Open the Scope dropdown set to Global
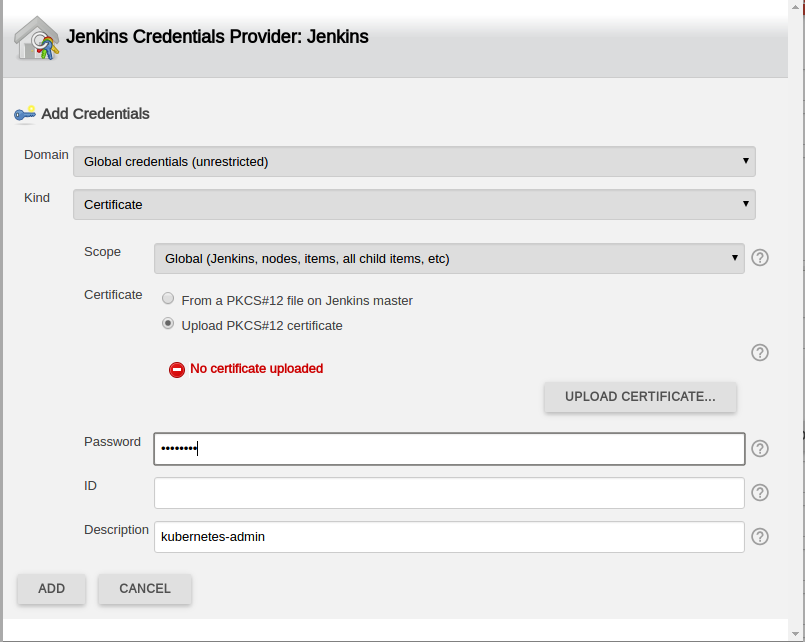The height and width of the screenshot is (642, 805). tap(449, 258)
